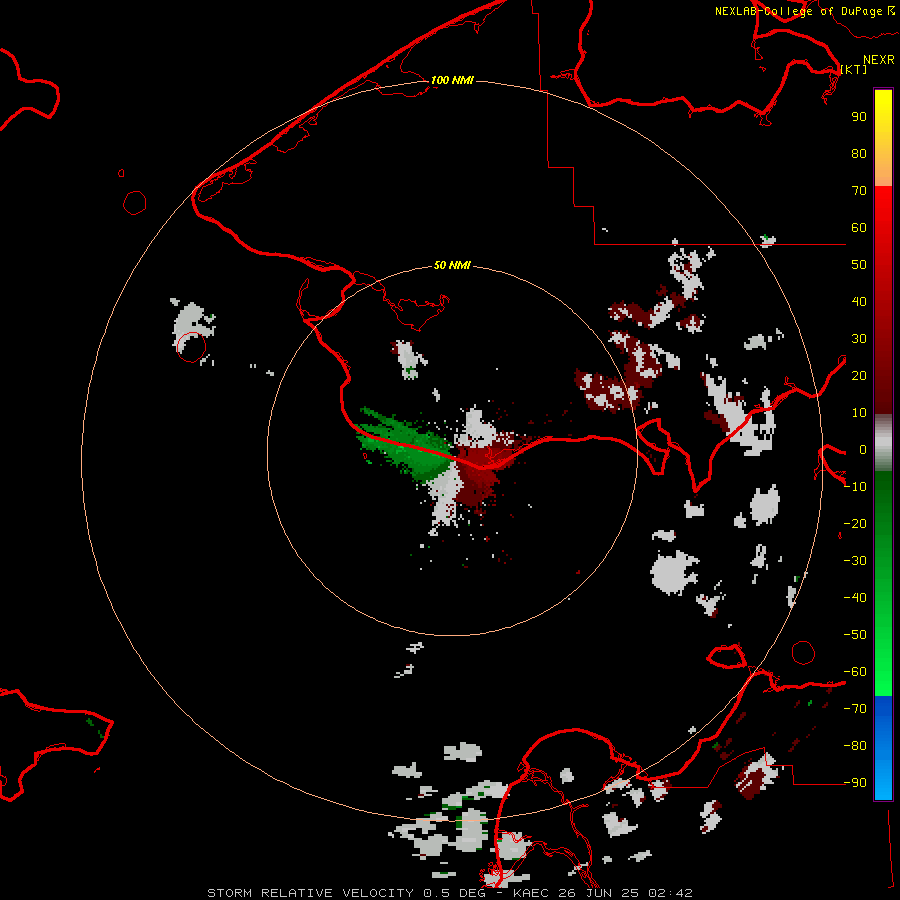Click the "60" value on the velocity scale
Image resolution: width=900 pixels, height=900 pixels.
(859, 227)
